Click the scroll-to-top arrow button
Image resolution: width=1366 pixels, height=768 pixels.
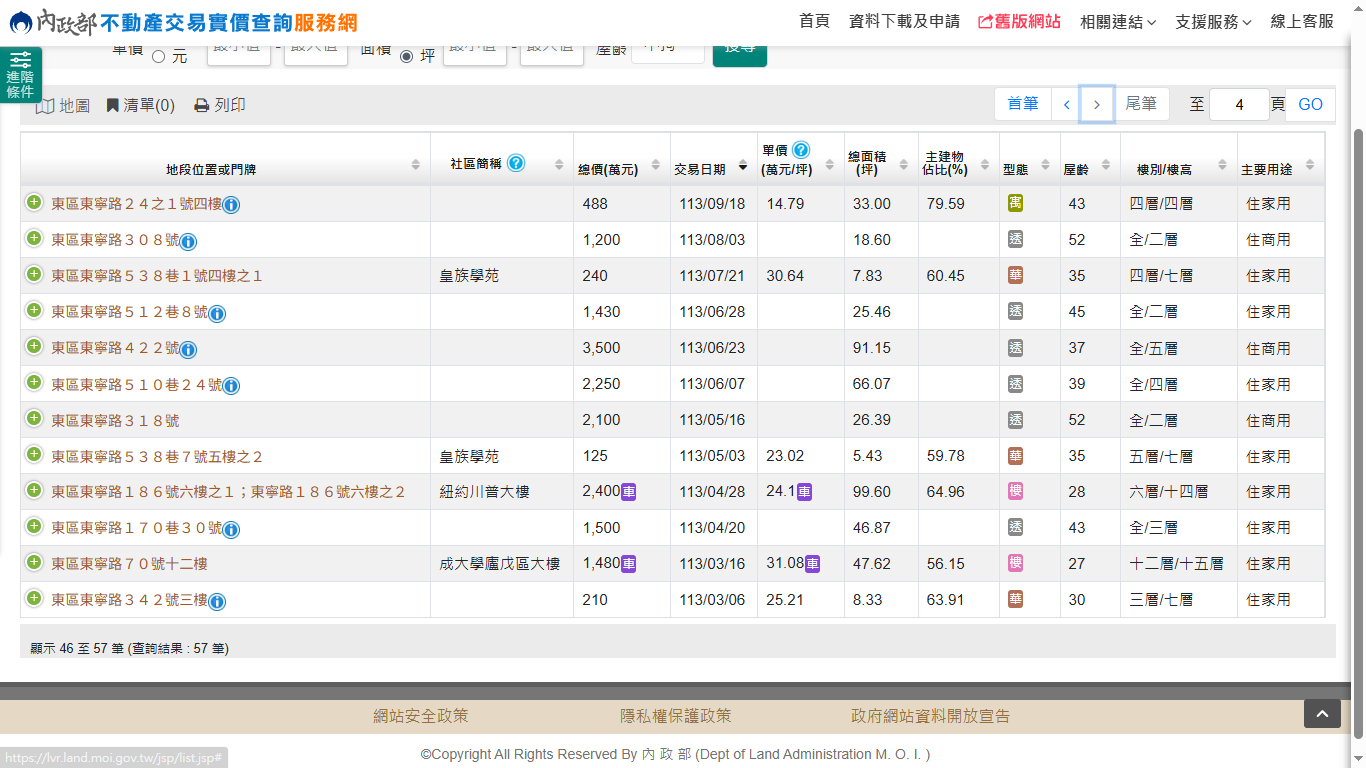point(1321,713)
